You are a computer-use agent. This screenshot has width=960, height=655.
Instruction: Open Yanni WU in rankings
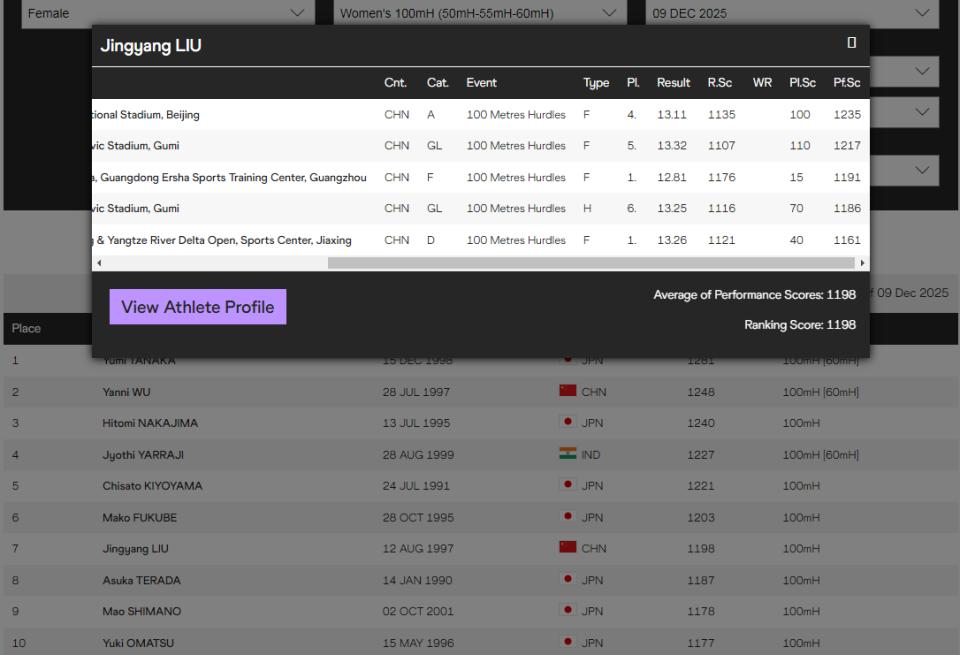126,392
